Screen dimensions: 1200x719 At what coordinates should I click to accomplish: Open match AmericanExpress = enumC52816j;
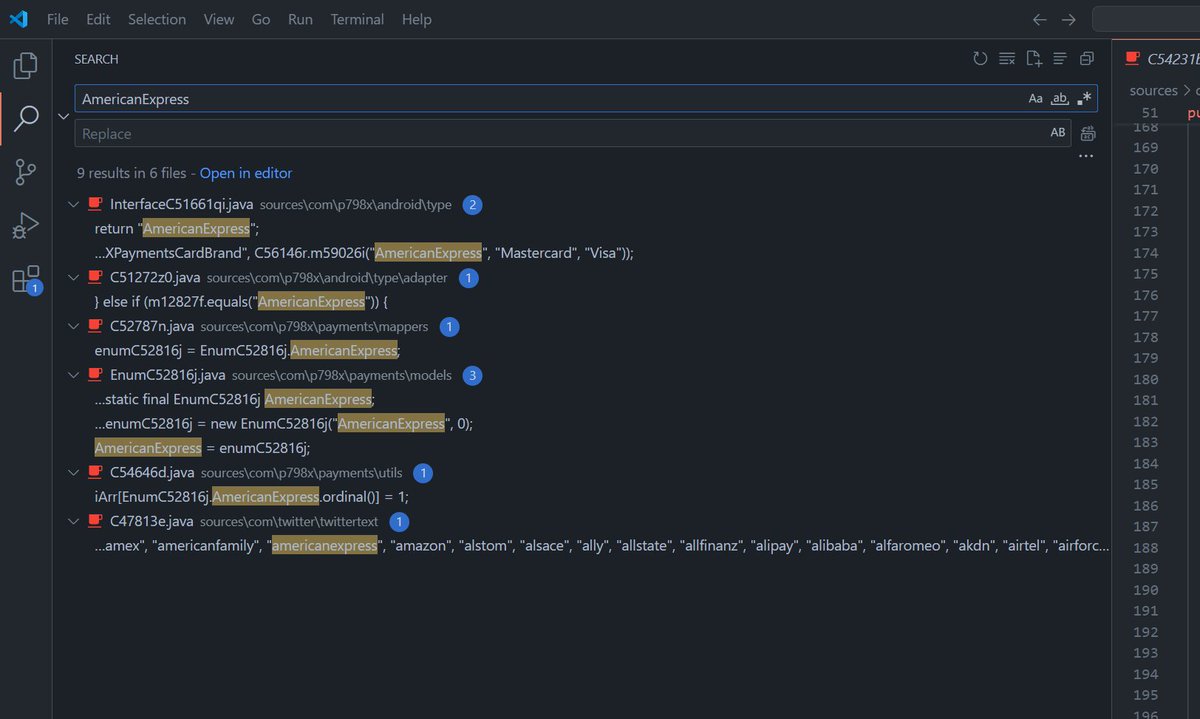(203, 448)
